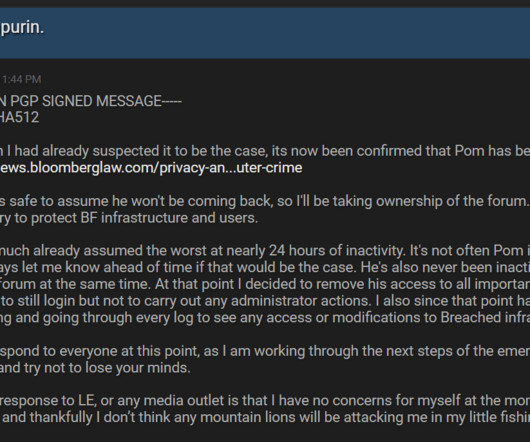The image size is (530, 442).
Task: Click the line mentioning mountain lions
Action: coord(265,417)
